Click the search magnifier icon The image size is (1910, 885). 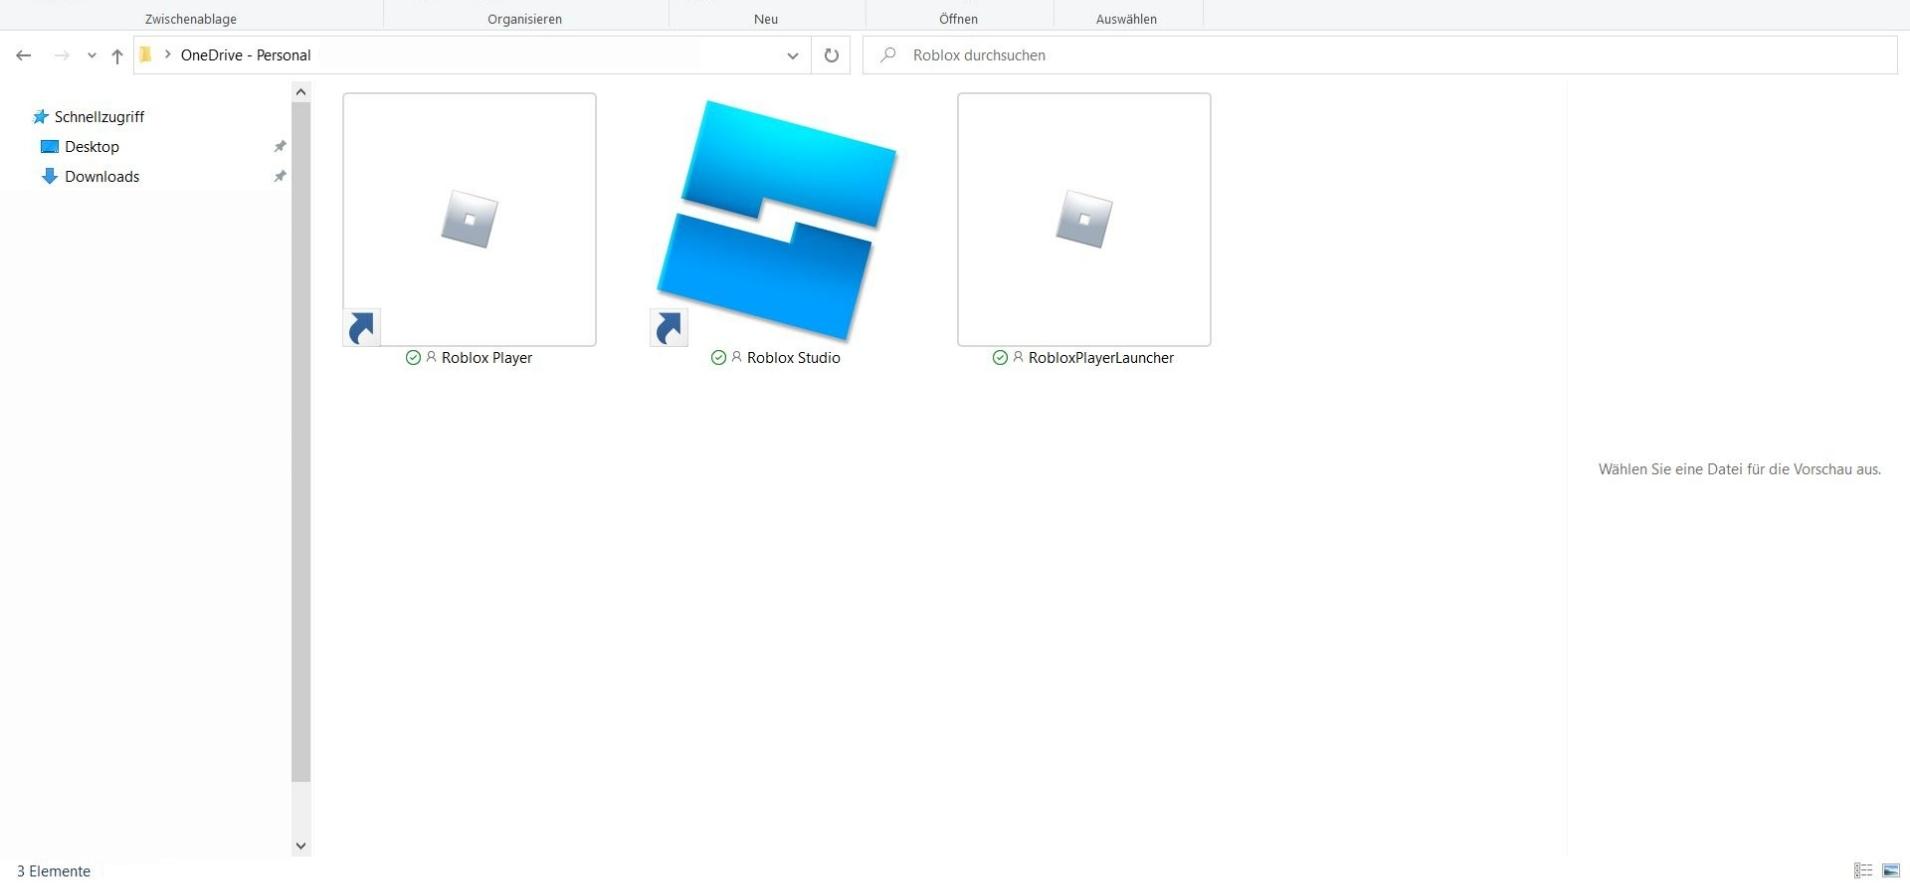tap(888, 55)
